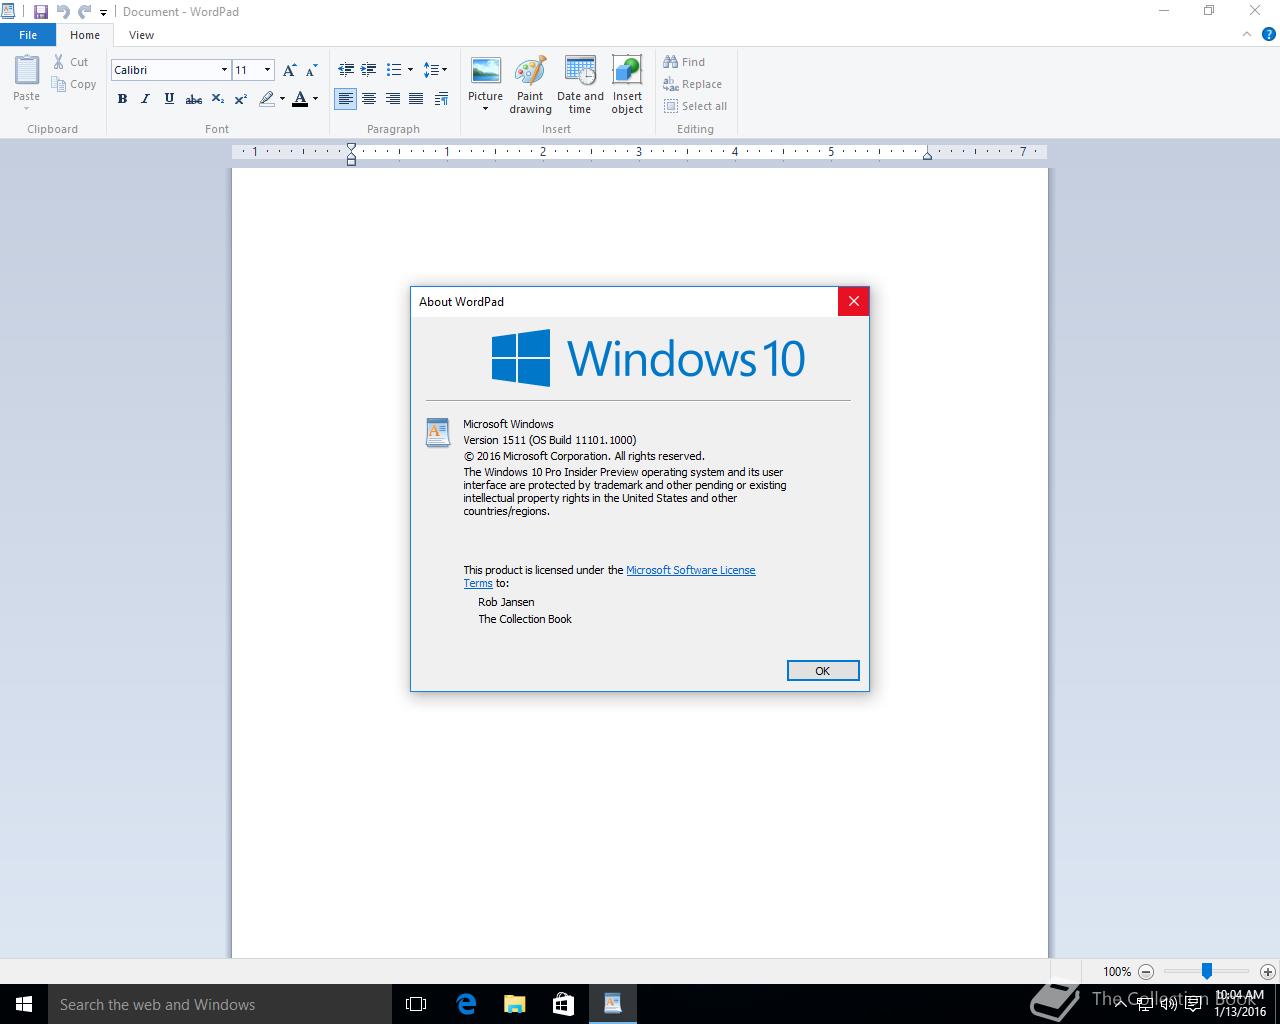
Task: Click the Insert Picture icon
Action: click(485, 71)
